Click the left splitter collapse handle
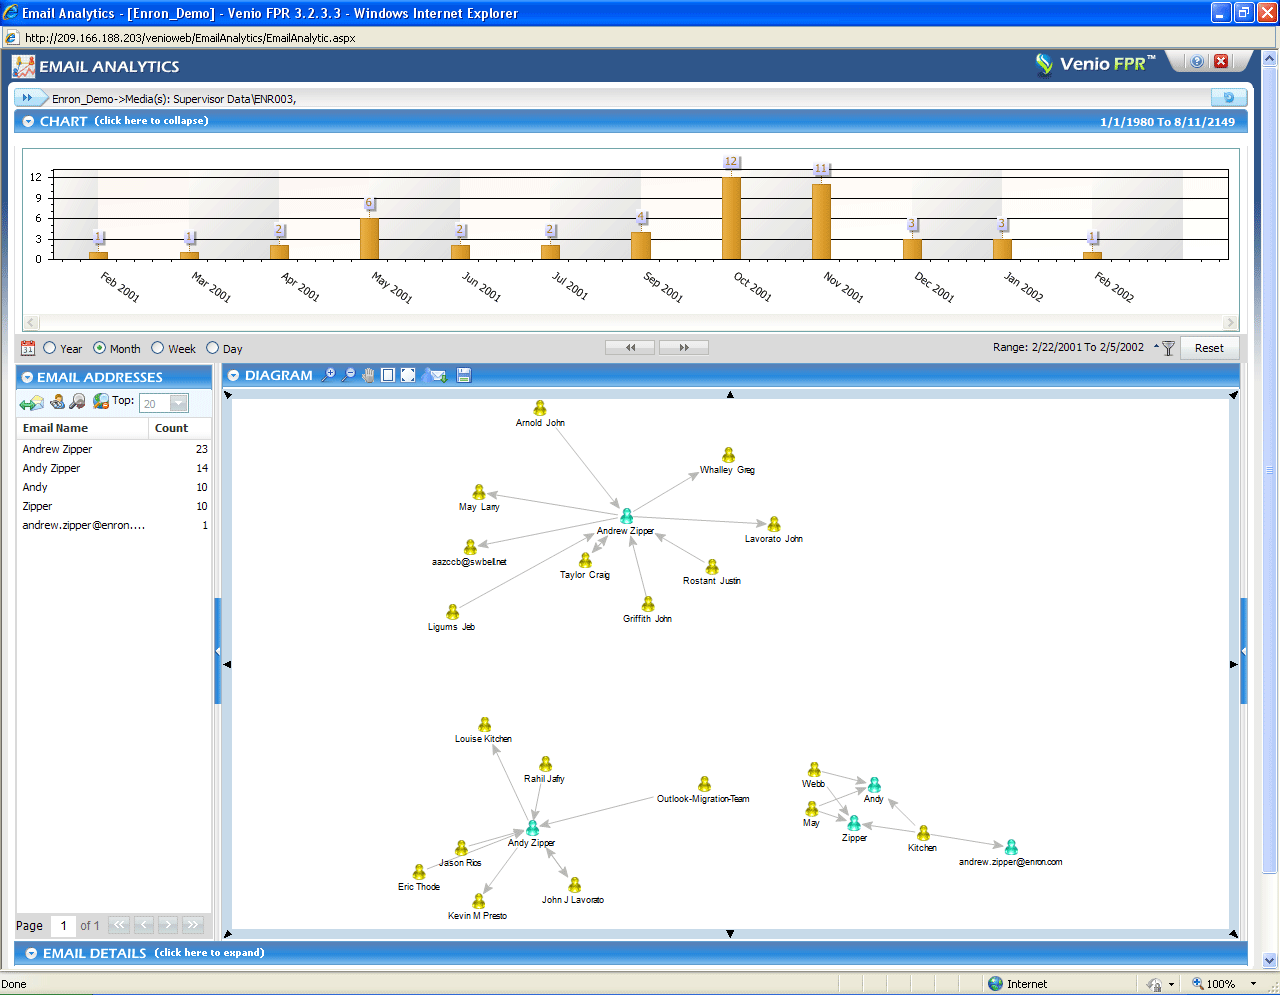The width and height of the screenshot is (1280, 995). (x=218, y=651)
